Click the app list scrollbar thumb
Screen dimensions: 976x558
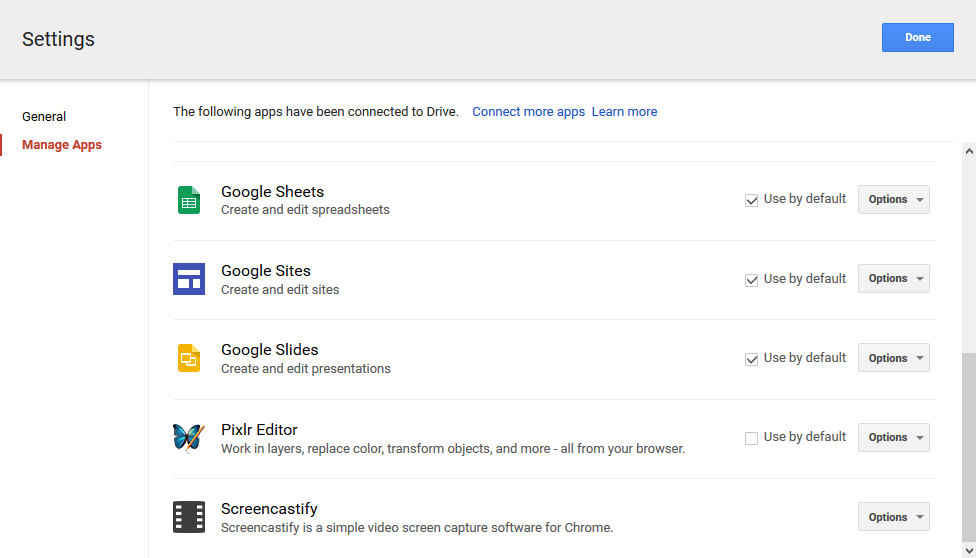click(969, 447)
